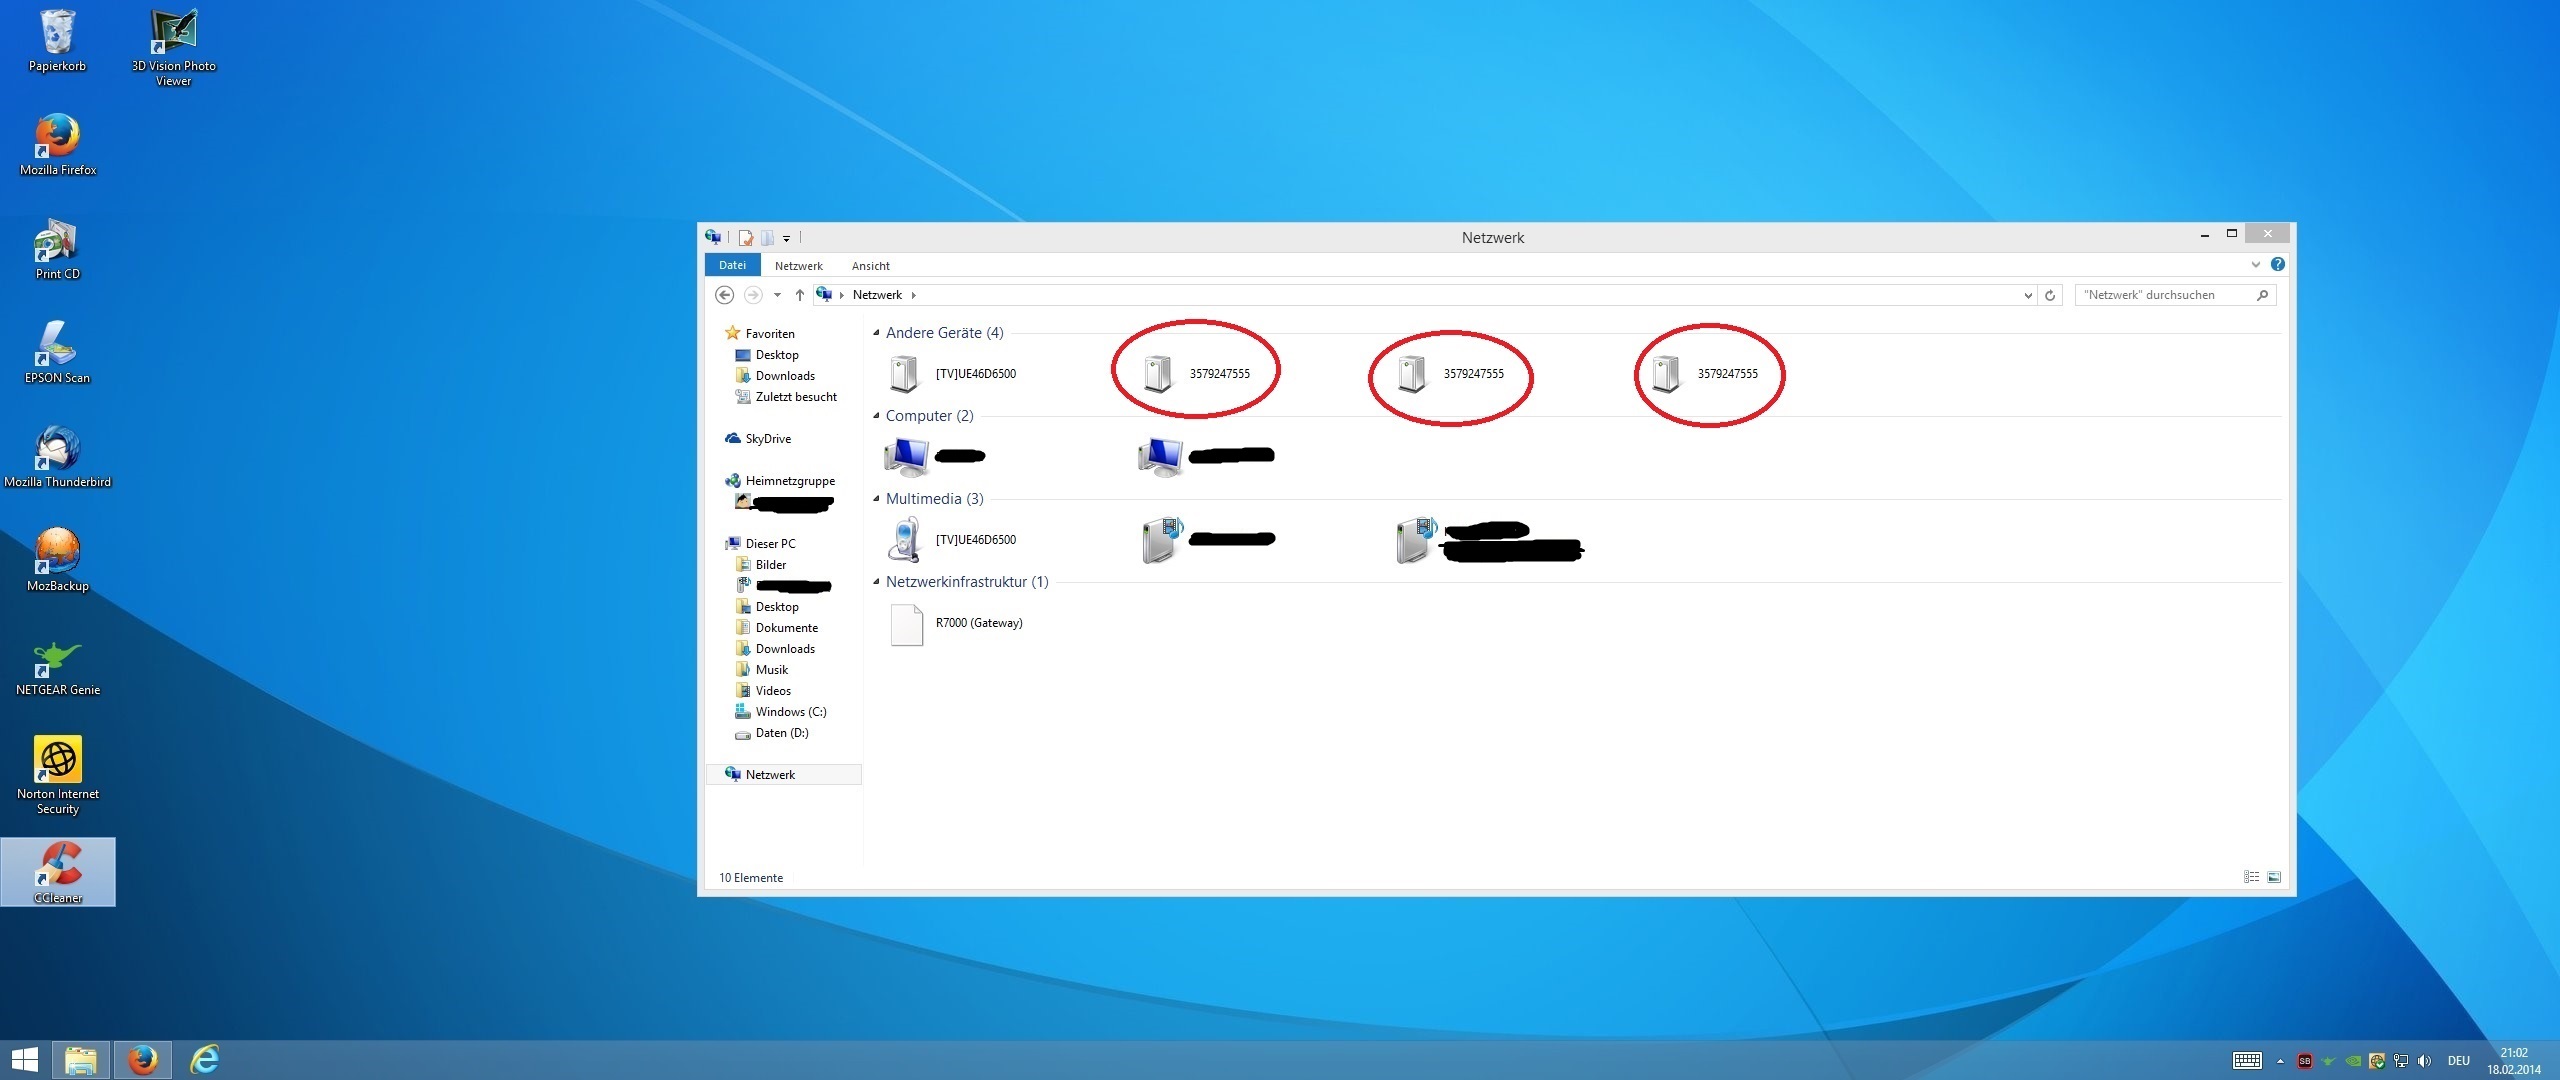Open the Datei tab
The width and height of the screenshot is (2560, 1080).
(732, 265)
